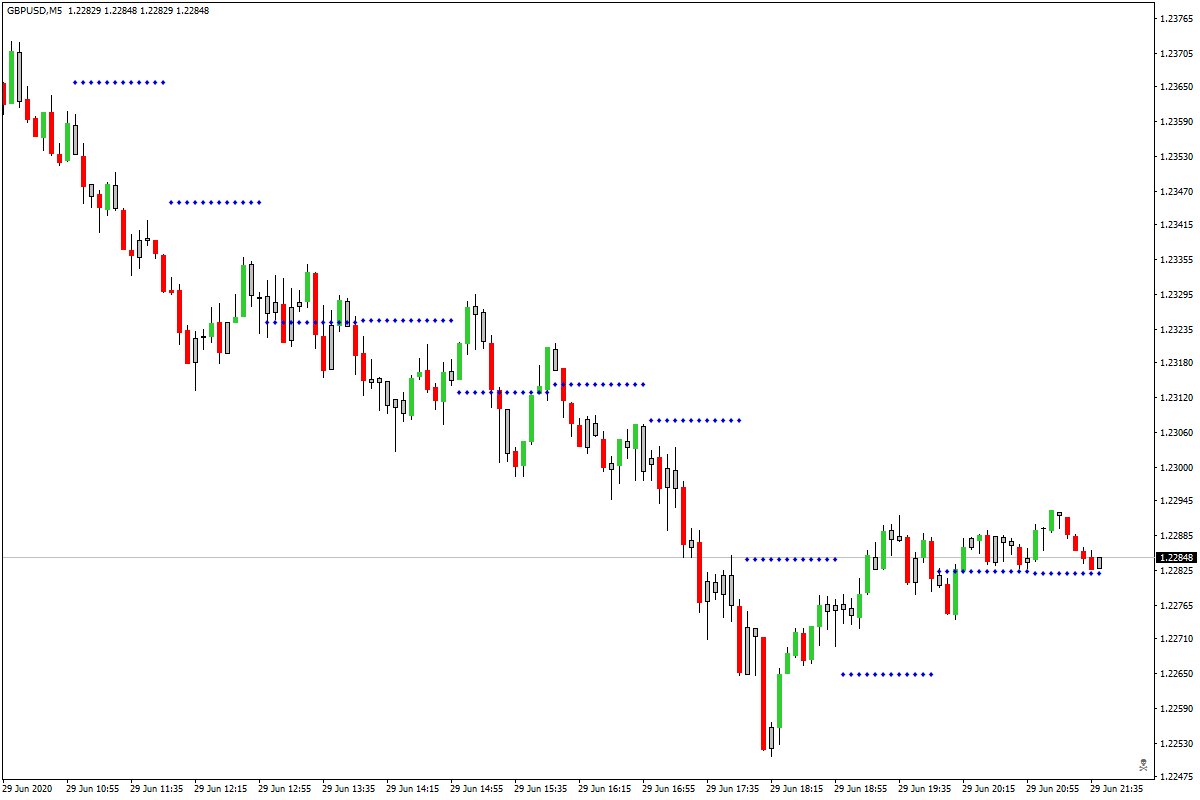Click the lowest blue dotted level line
The height and width of the screenshot is (800, 1200).
[x=887, y=674]
